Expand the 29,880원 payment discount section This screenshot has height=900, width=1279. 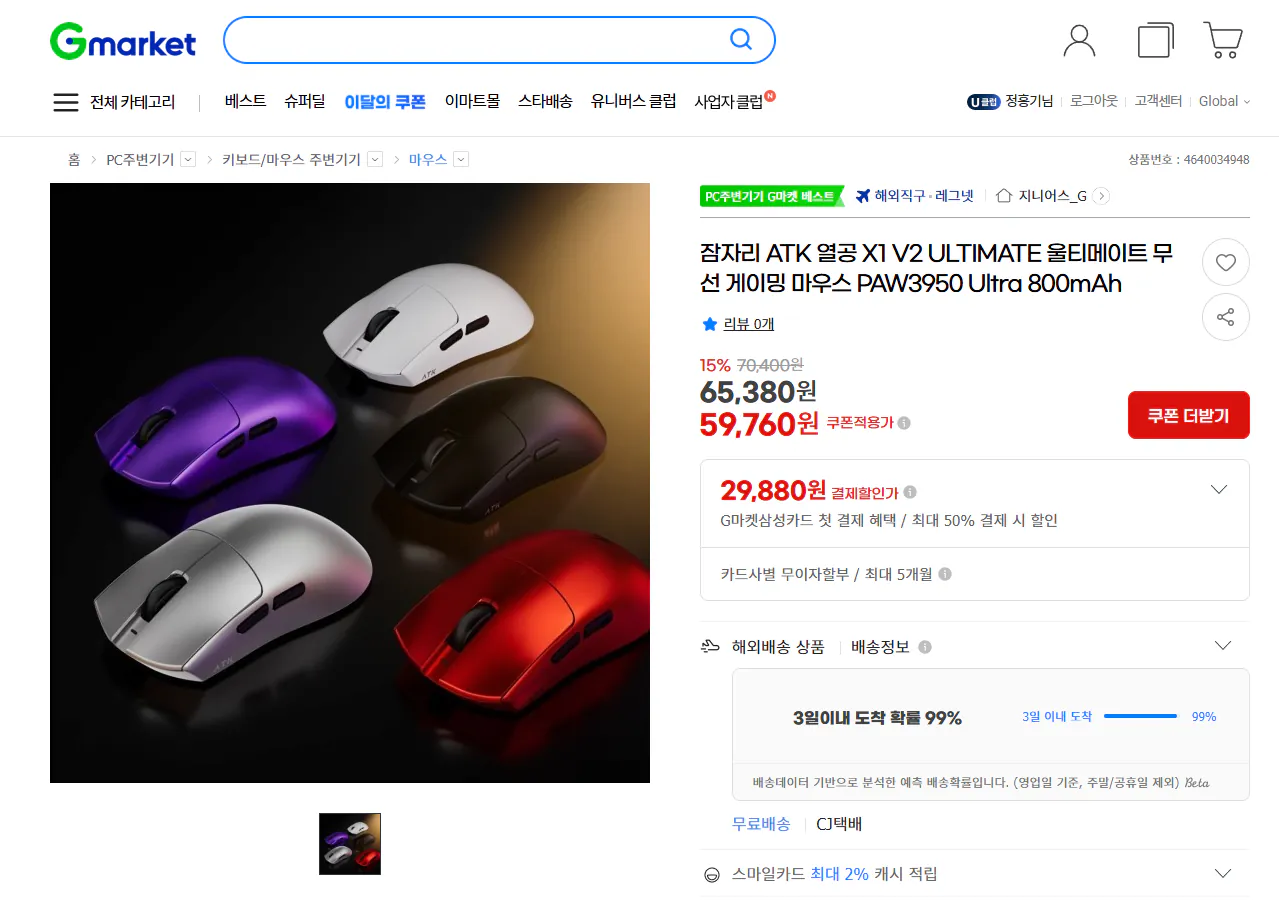click(x=1219, y=489)
